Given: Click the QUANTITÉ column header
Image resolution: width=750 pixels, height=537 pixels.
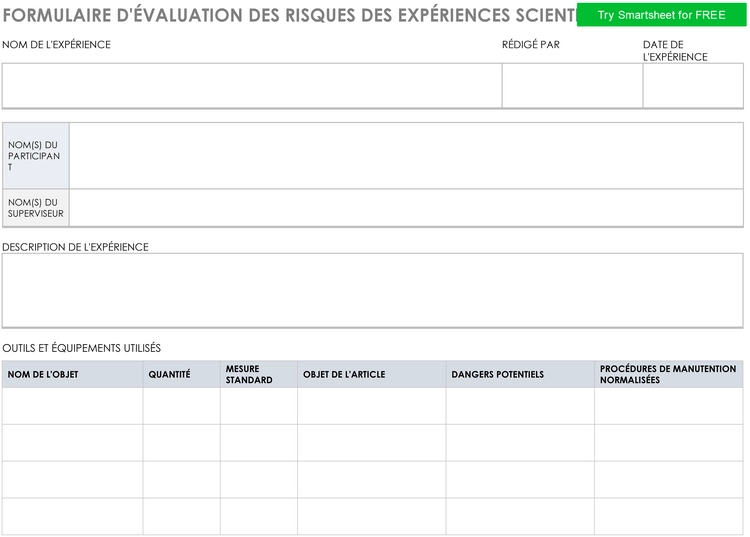Looking at the screenshot, I should click(182, 374).
